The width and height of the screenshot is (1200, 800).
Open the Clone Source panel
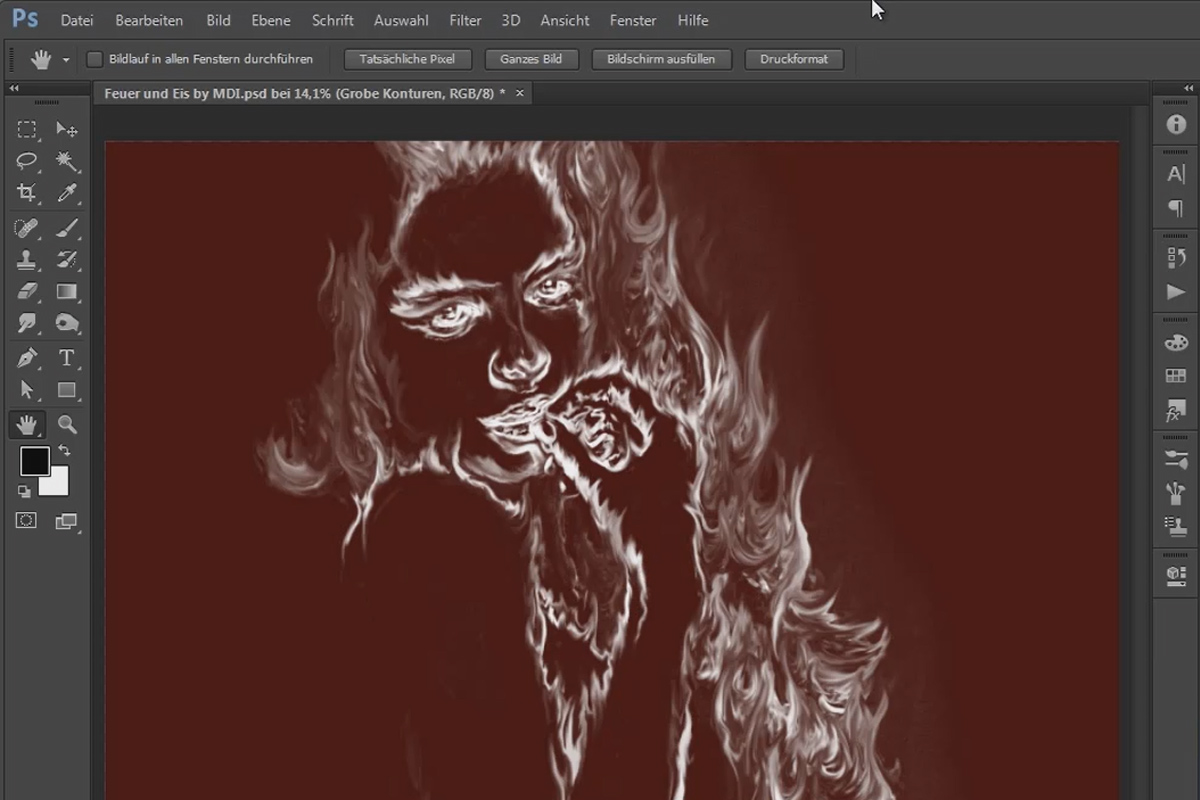pyautogui.click(x=1176, y=526)
